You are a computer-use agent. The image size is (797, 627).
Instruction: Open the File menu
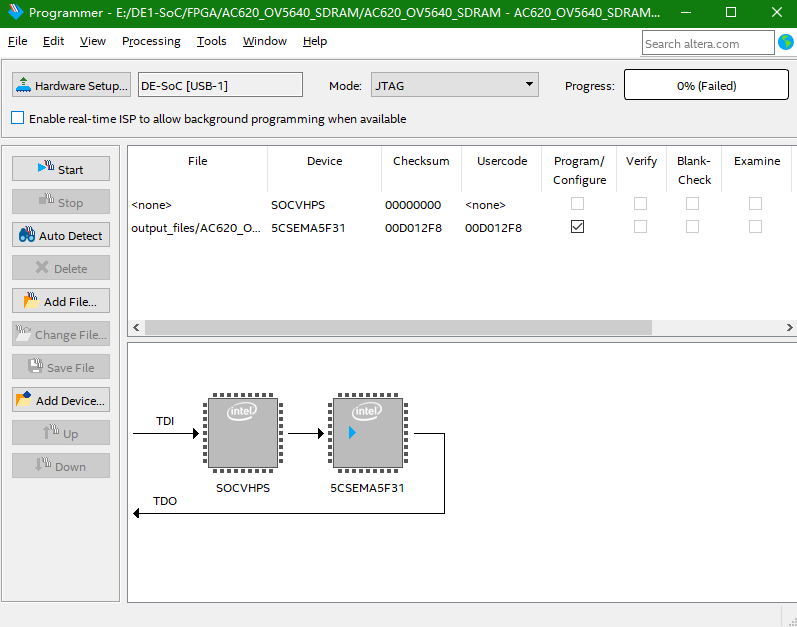pyautogui.click(x=18, y=41)
